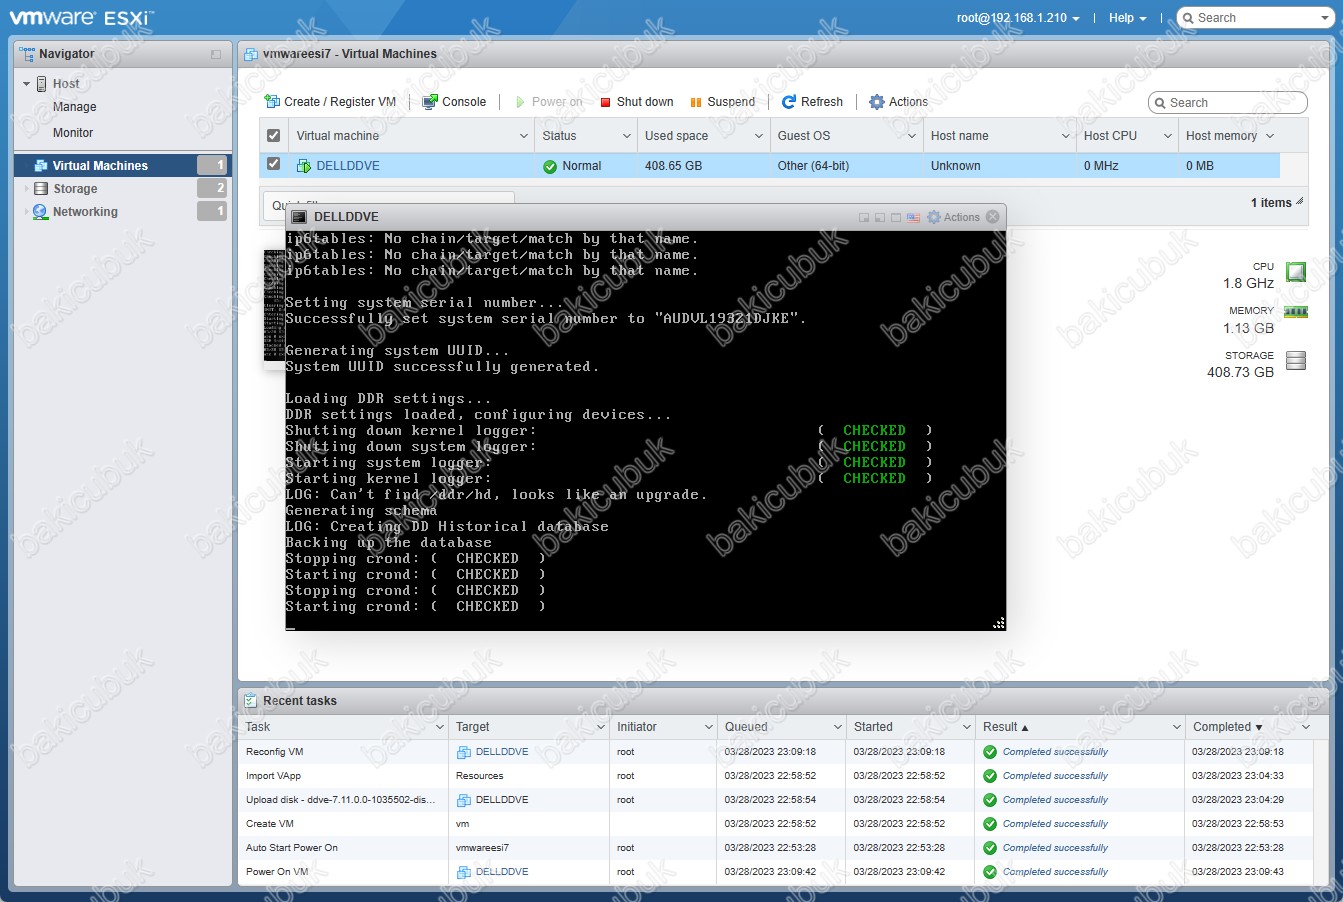Click Completed successfully link for Auto Start Power On
The width and height of the screenshot is (1343, 902).
coord(1055,848)
